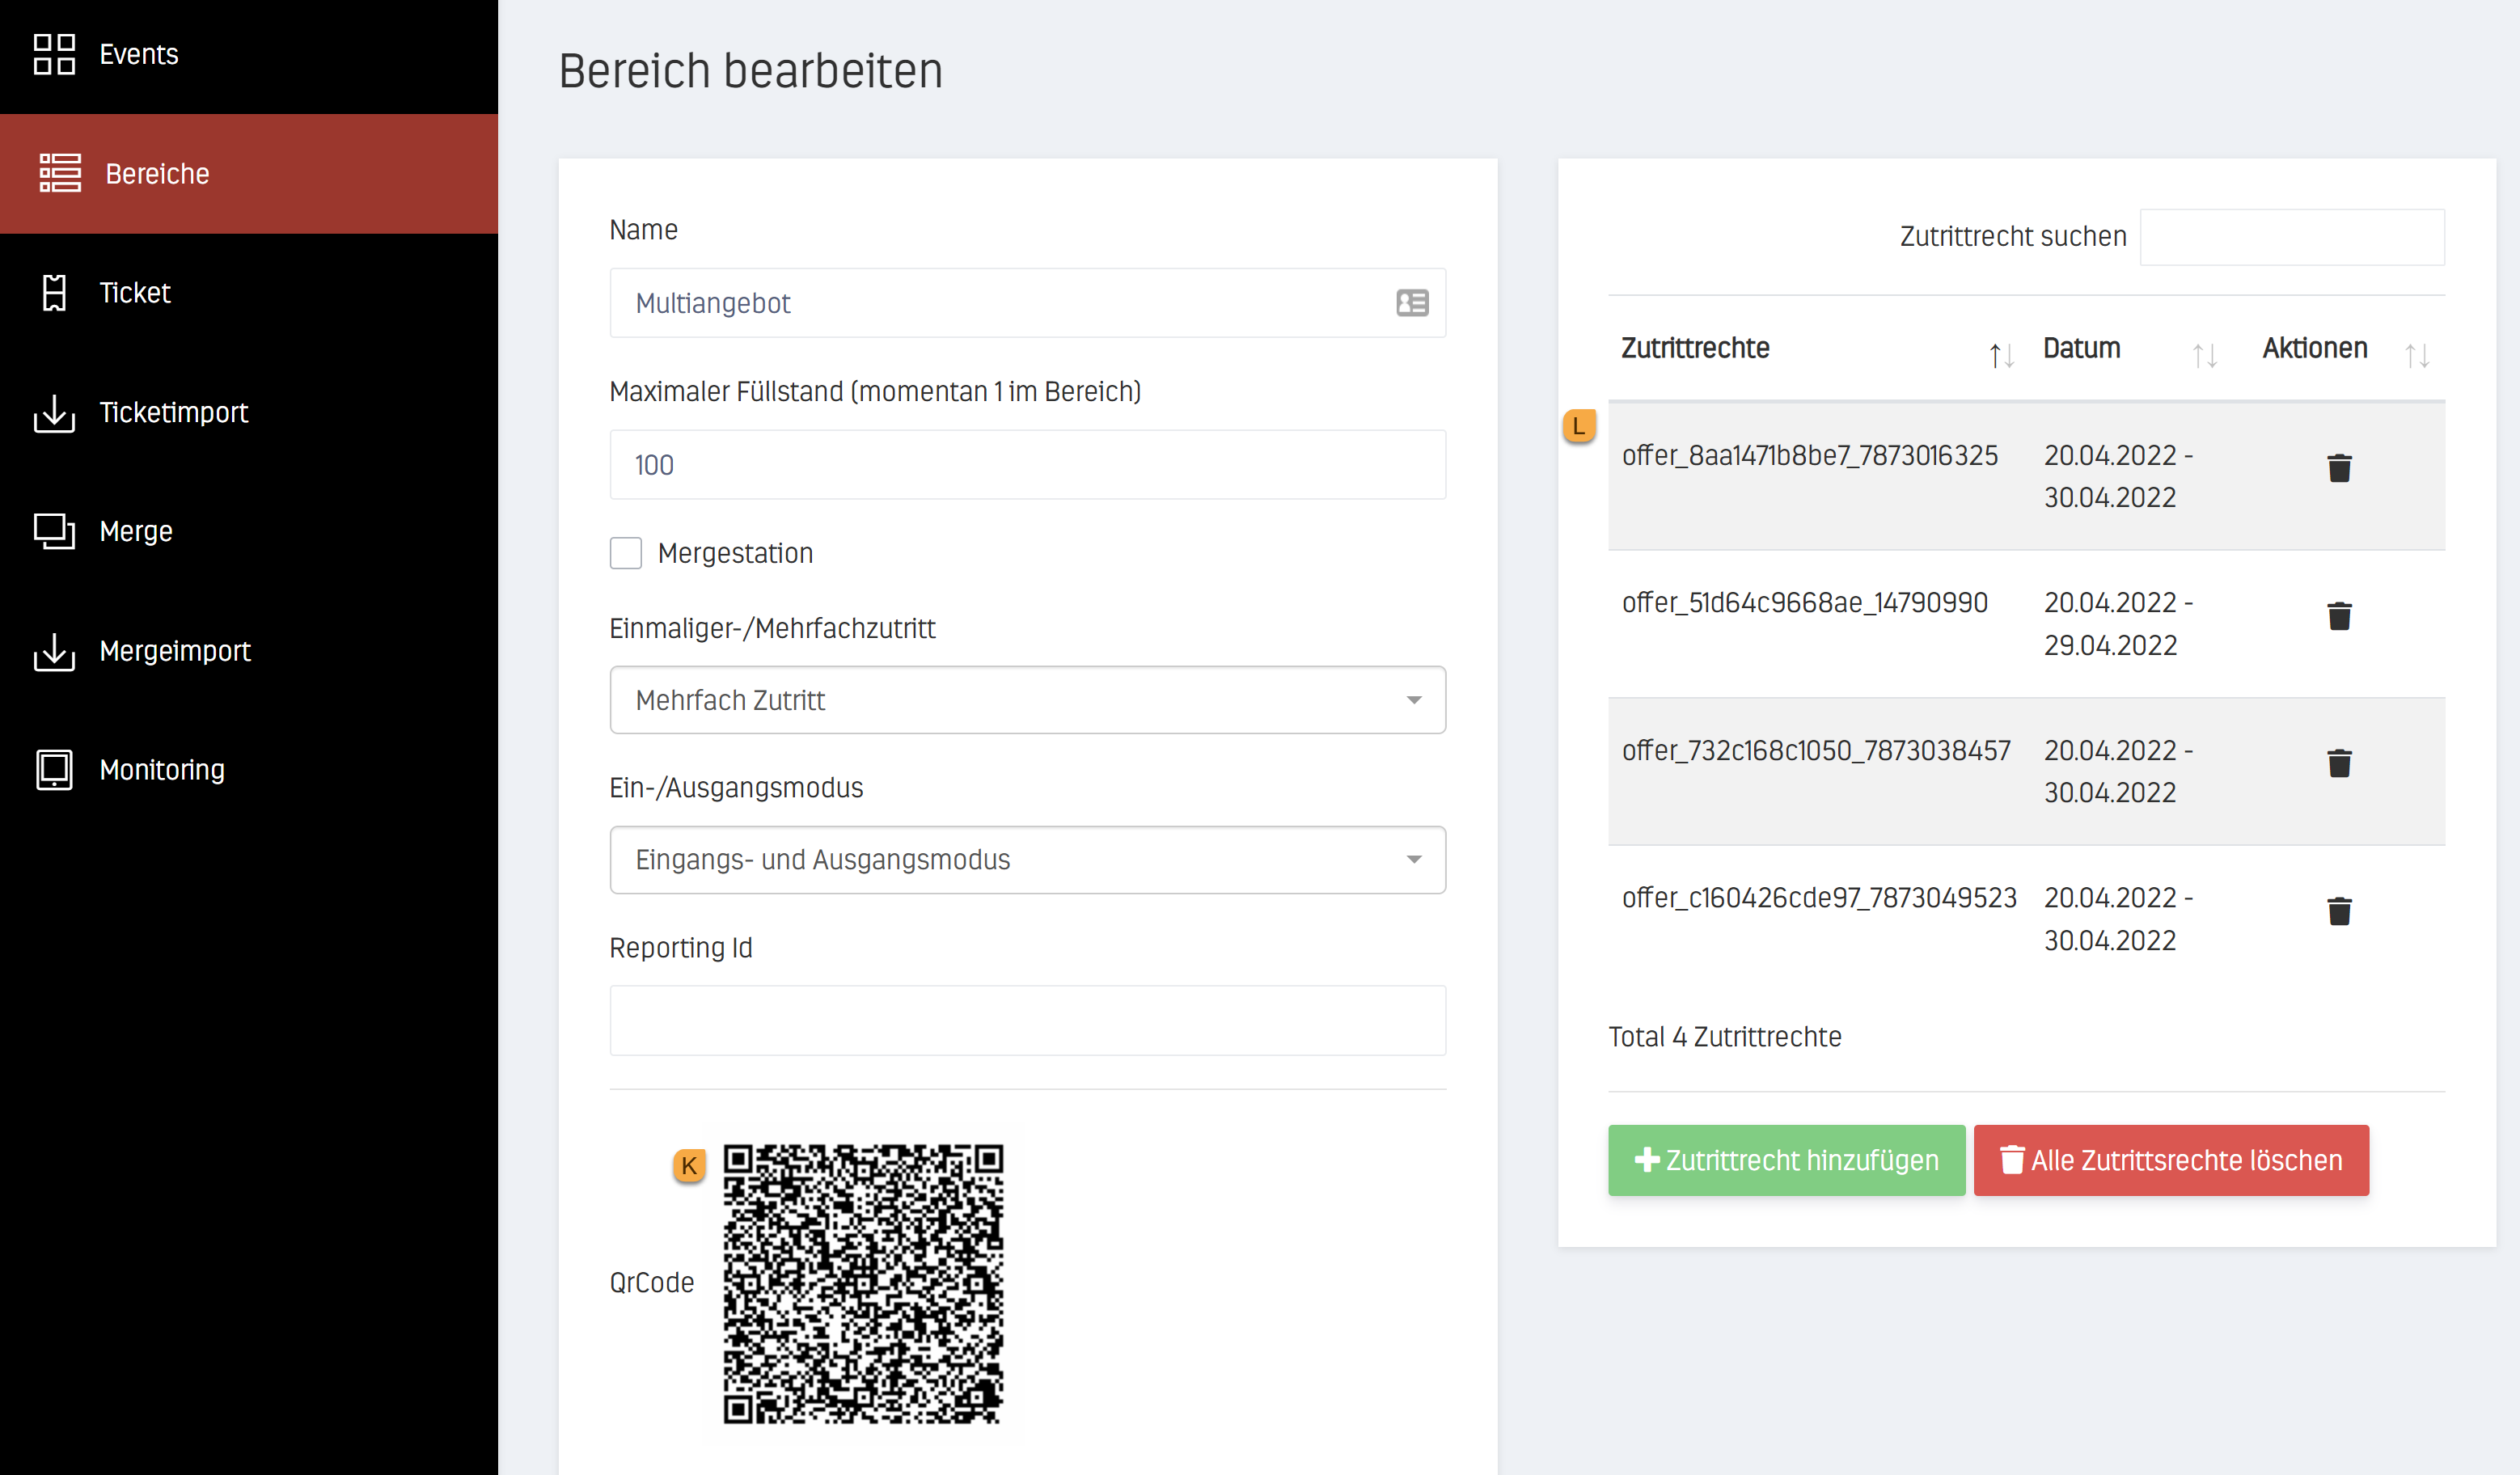Navigate to Mergeimport in the sidebar
Image resolution: width=2520 pixels, height=1475 pixels.
(x=174, y=651)
